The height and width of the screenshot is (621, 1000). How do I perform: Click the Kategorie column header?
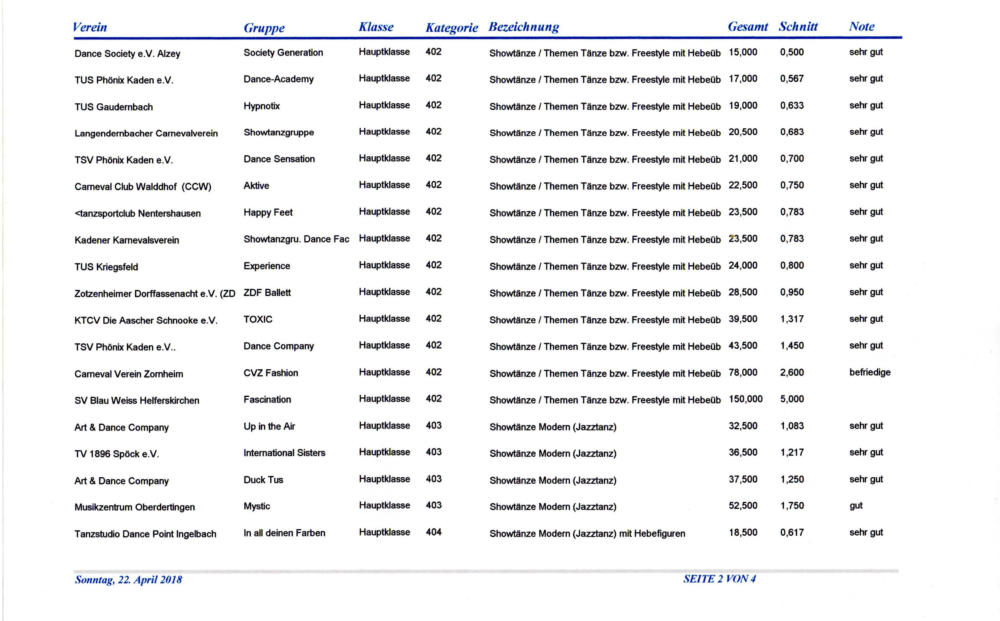pos(452,27)
